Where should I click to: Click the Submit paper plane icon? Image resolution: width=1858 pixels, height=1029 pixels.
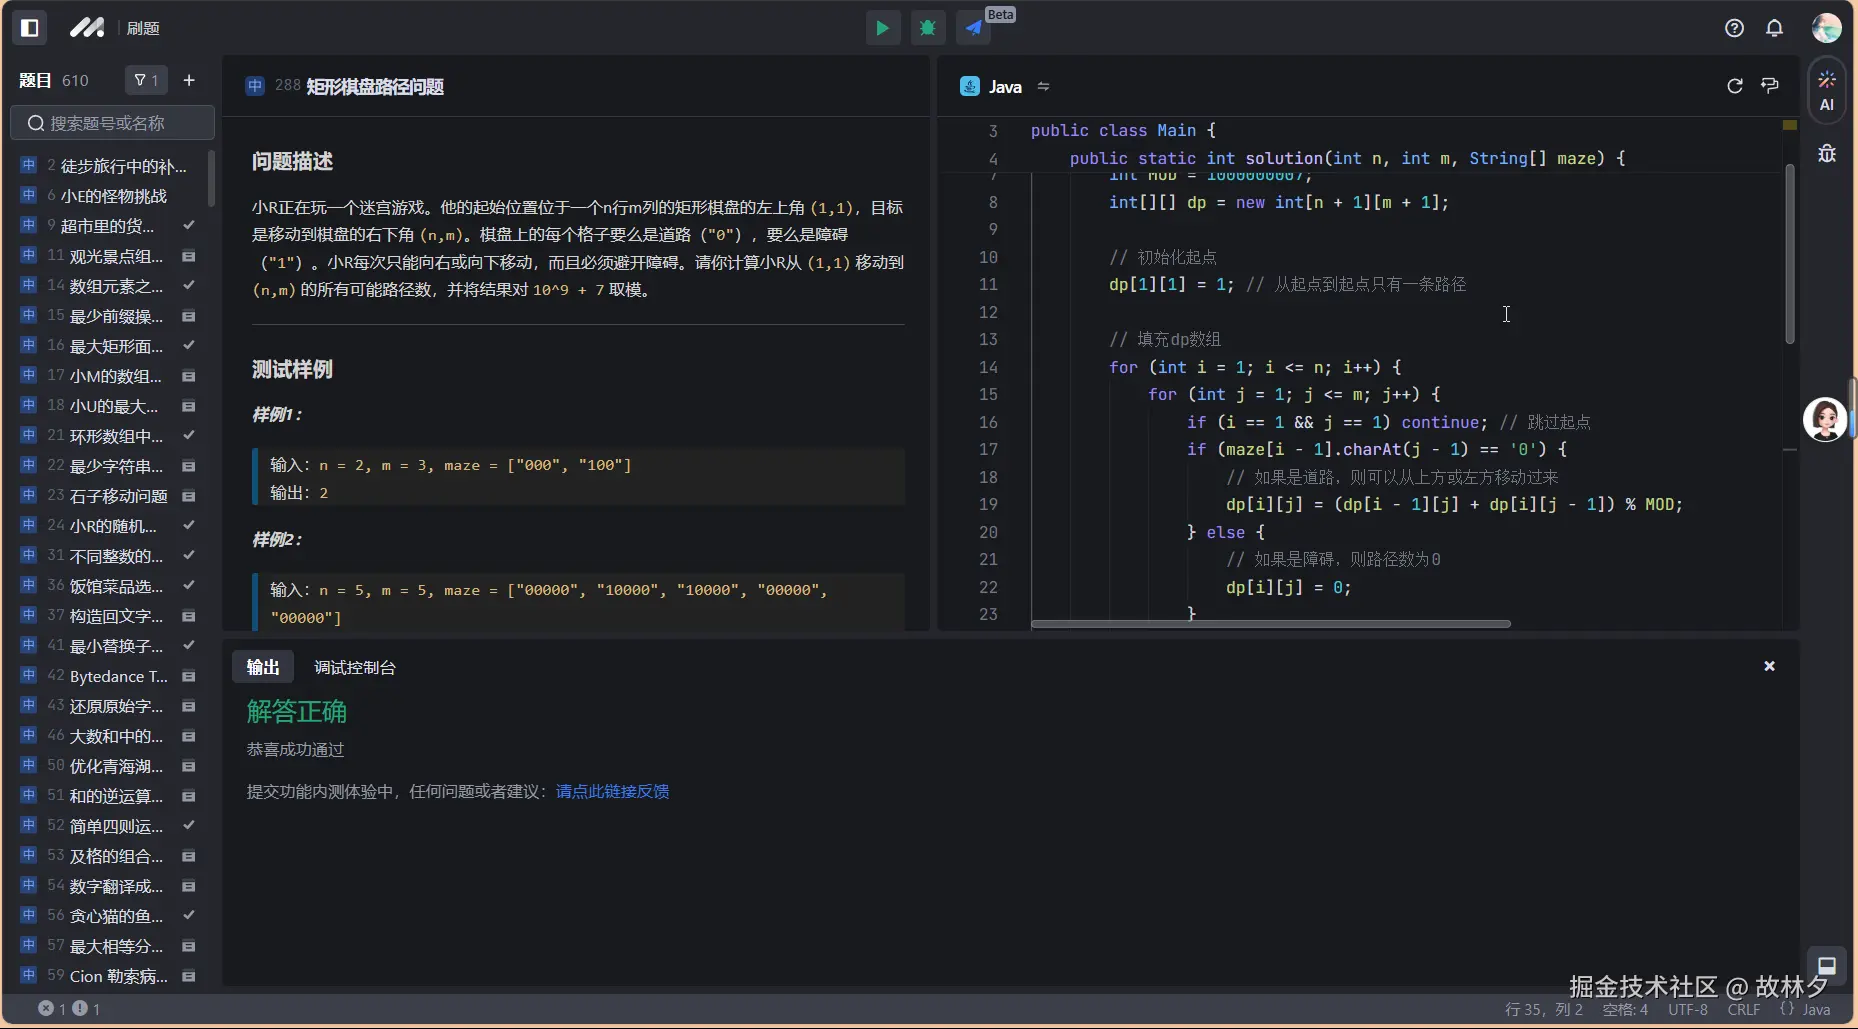pyautogui.click(x=974, y=28)
